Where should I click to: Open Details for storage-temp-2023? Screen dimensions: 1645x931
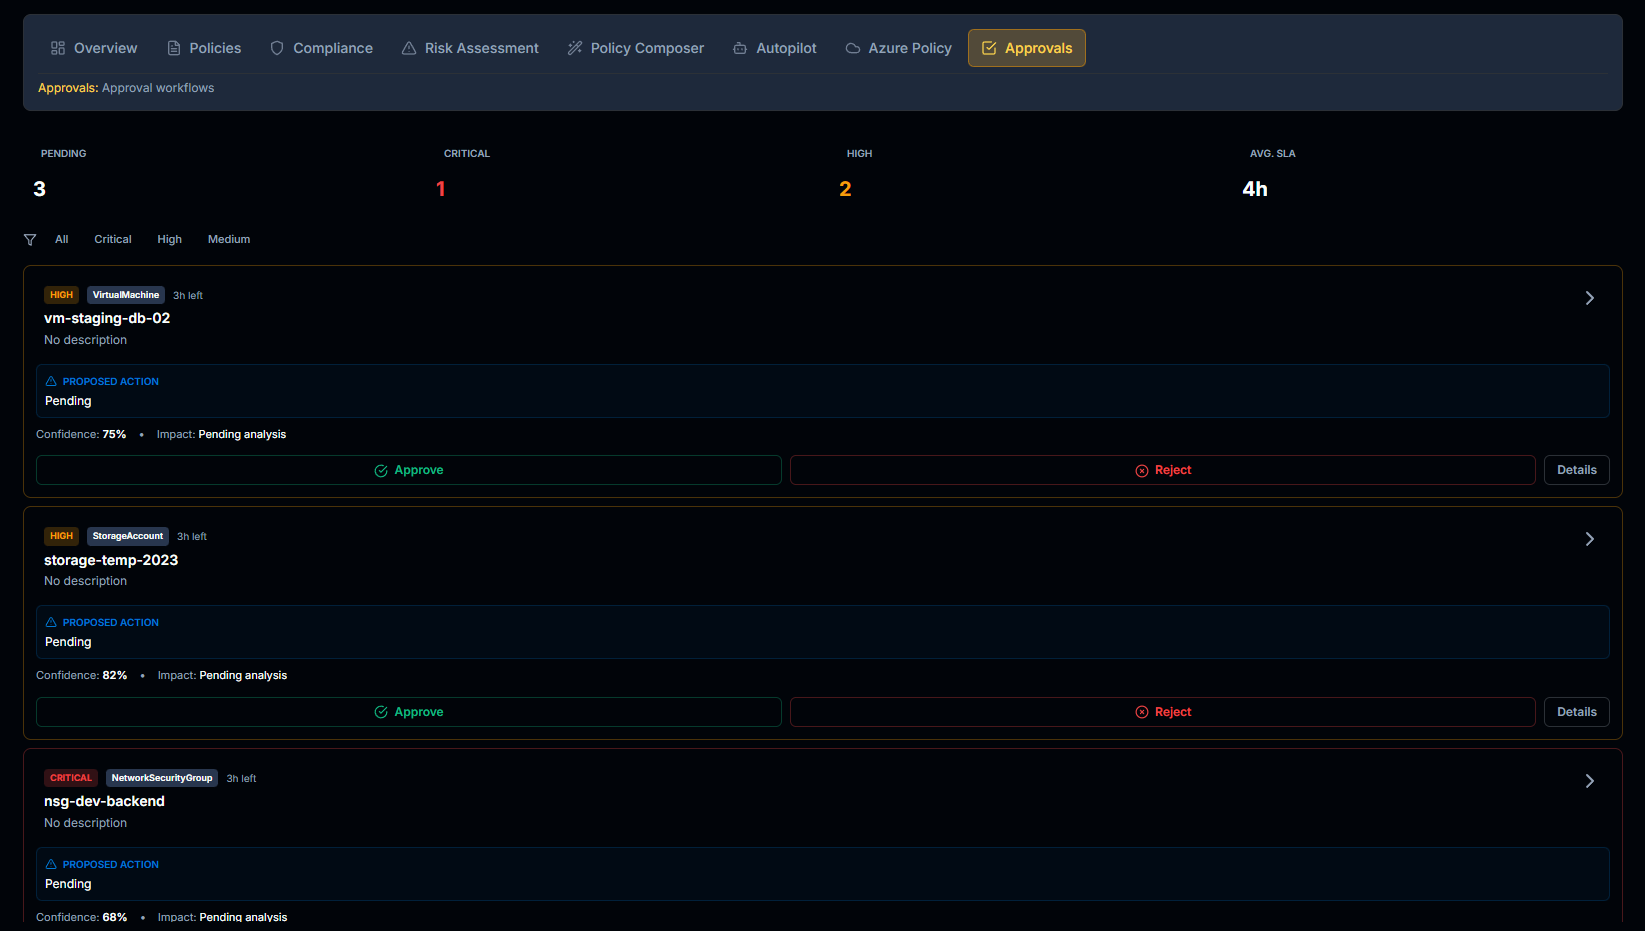(1577, 712)
